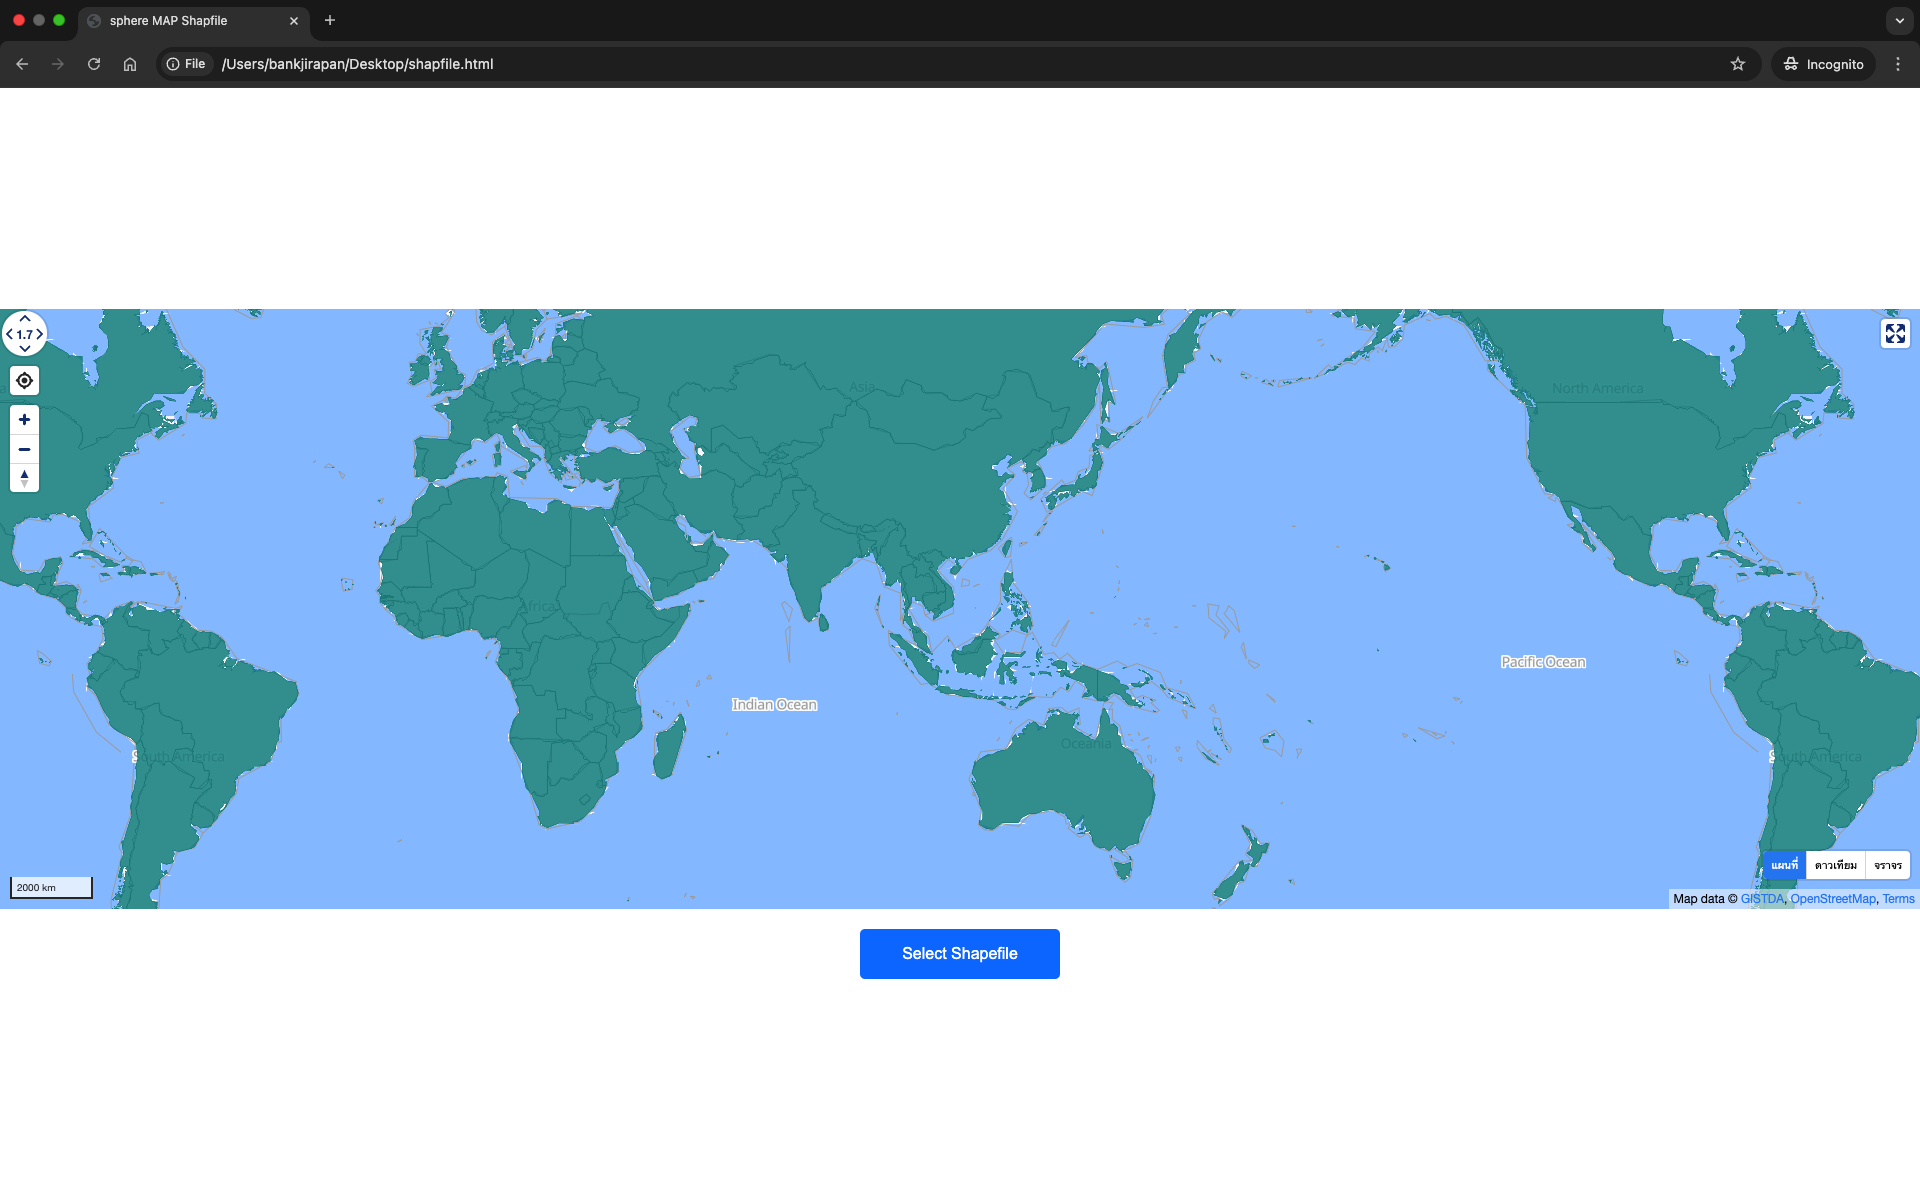Viewport: 1920px width, 1200px height.
Task: Zoom out using the minus control
Action: (x=24, y=449)
